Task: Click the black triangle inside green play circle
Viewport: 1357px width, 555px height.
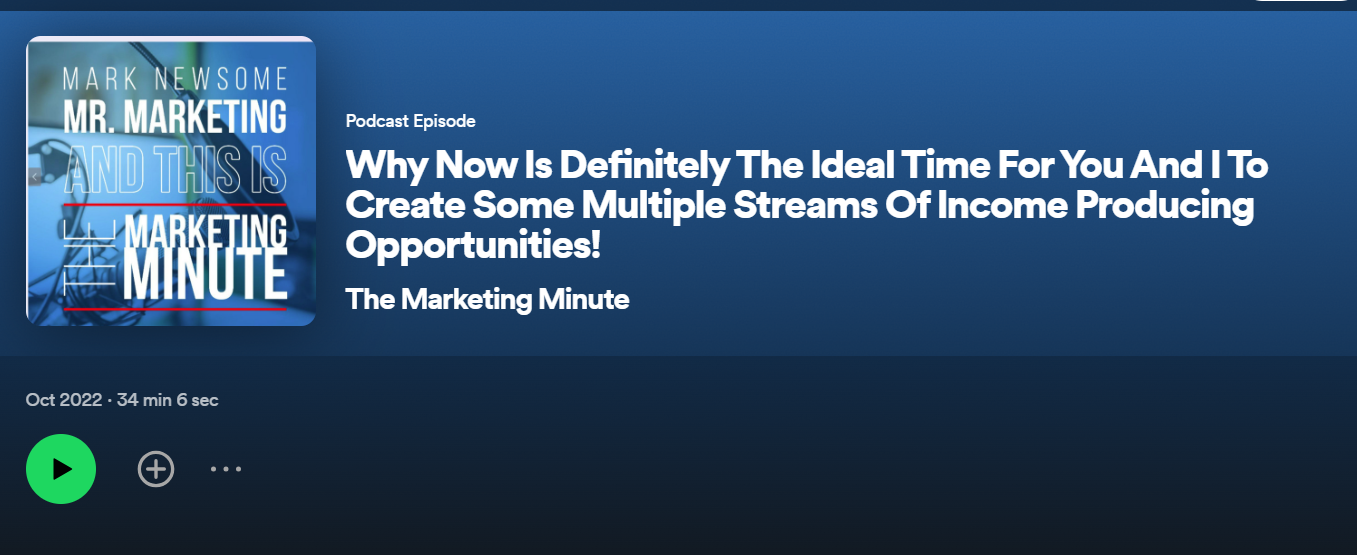Action: 63,469
